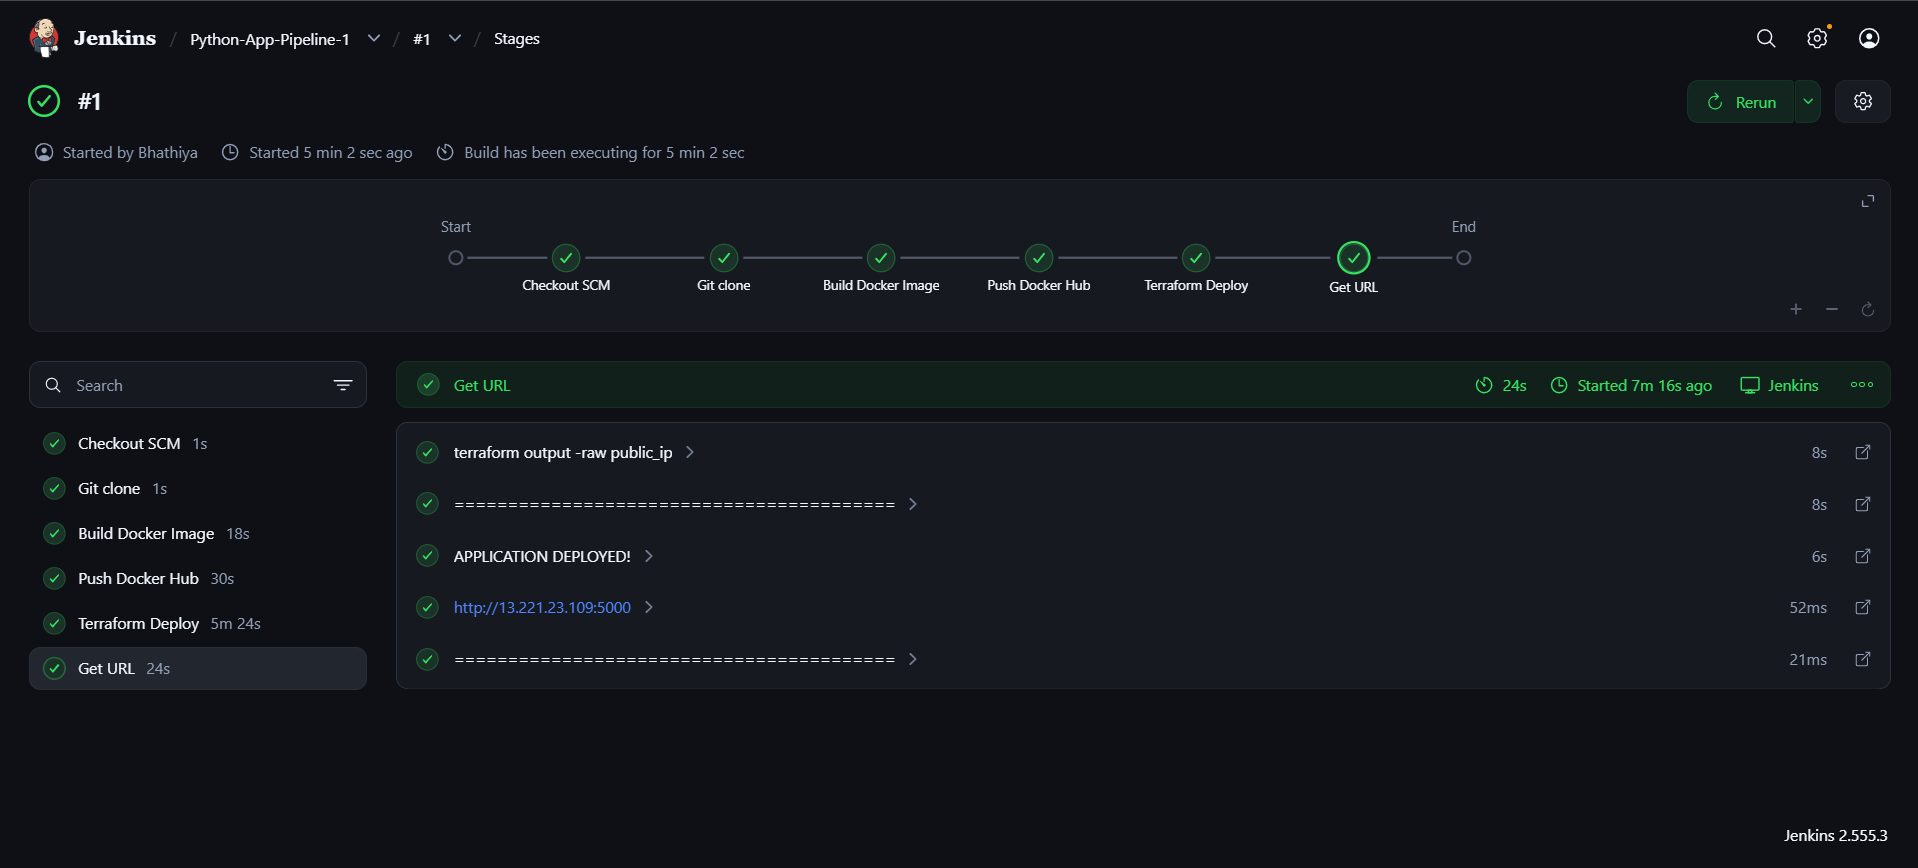The image size is (1918, 868).
Task: Click the Jenkins logo home link
Action: click(x=93, y=38)
